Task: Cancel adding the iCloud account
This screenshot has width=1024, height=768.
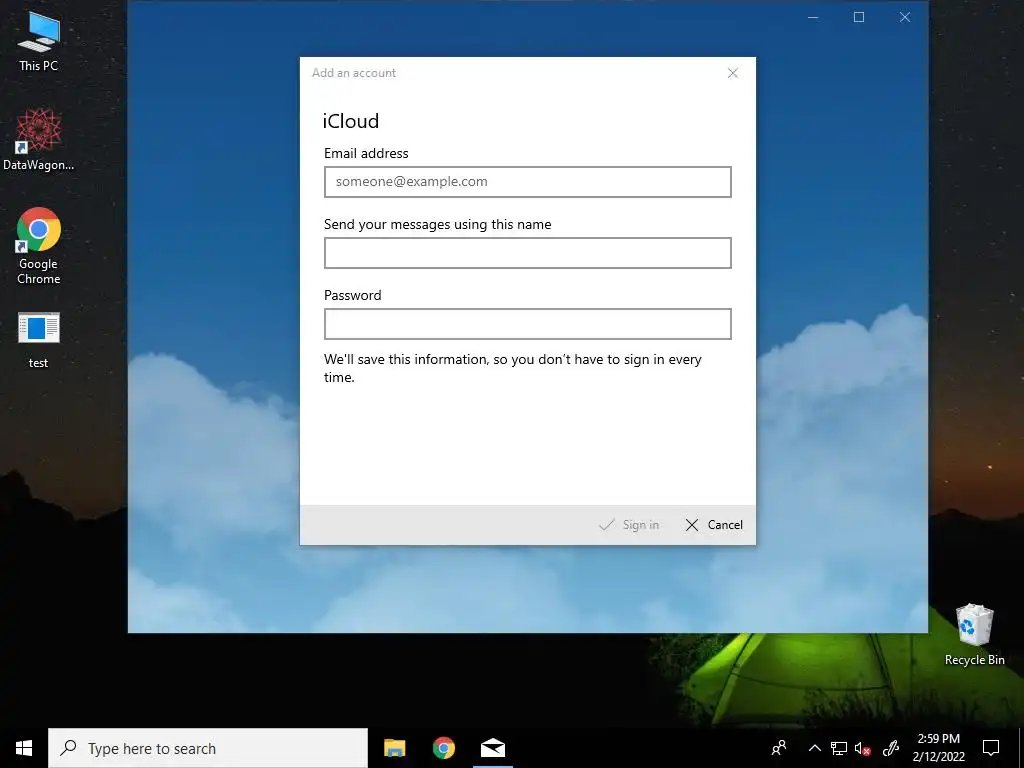Action: click(x=714, y=525)
